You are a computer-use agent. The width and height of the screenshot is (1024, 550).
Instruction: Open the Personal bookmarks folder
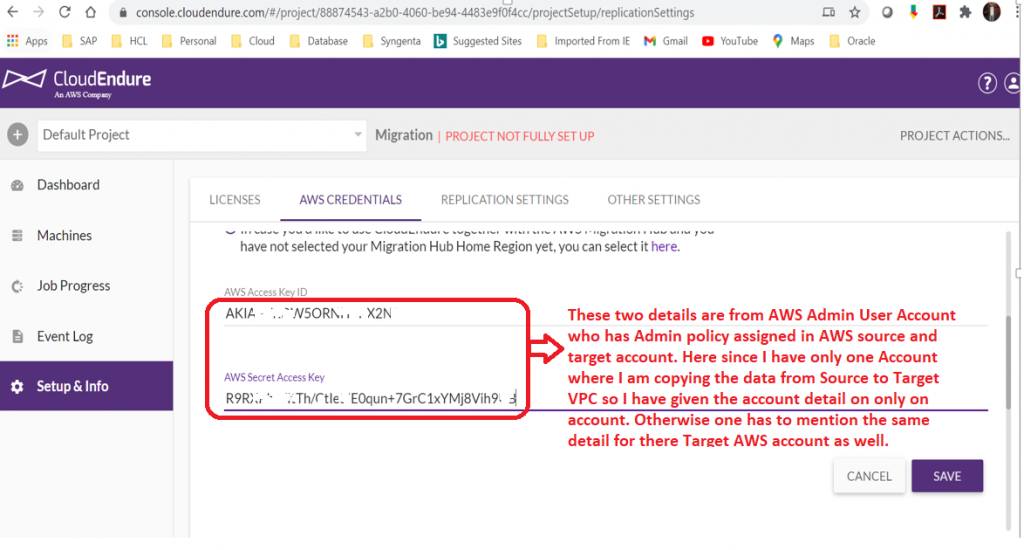(189, 41)
